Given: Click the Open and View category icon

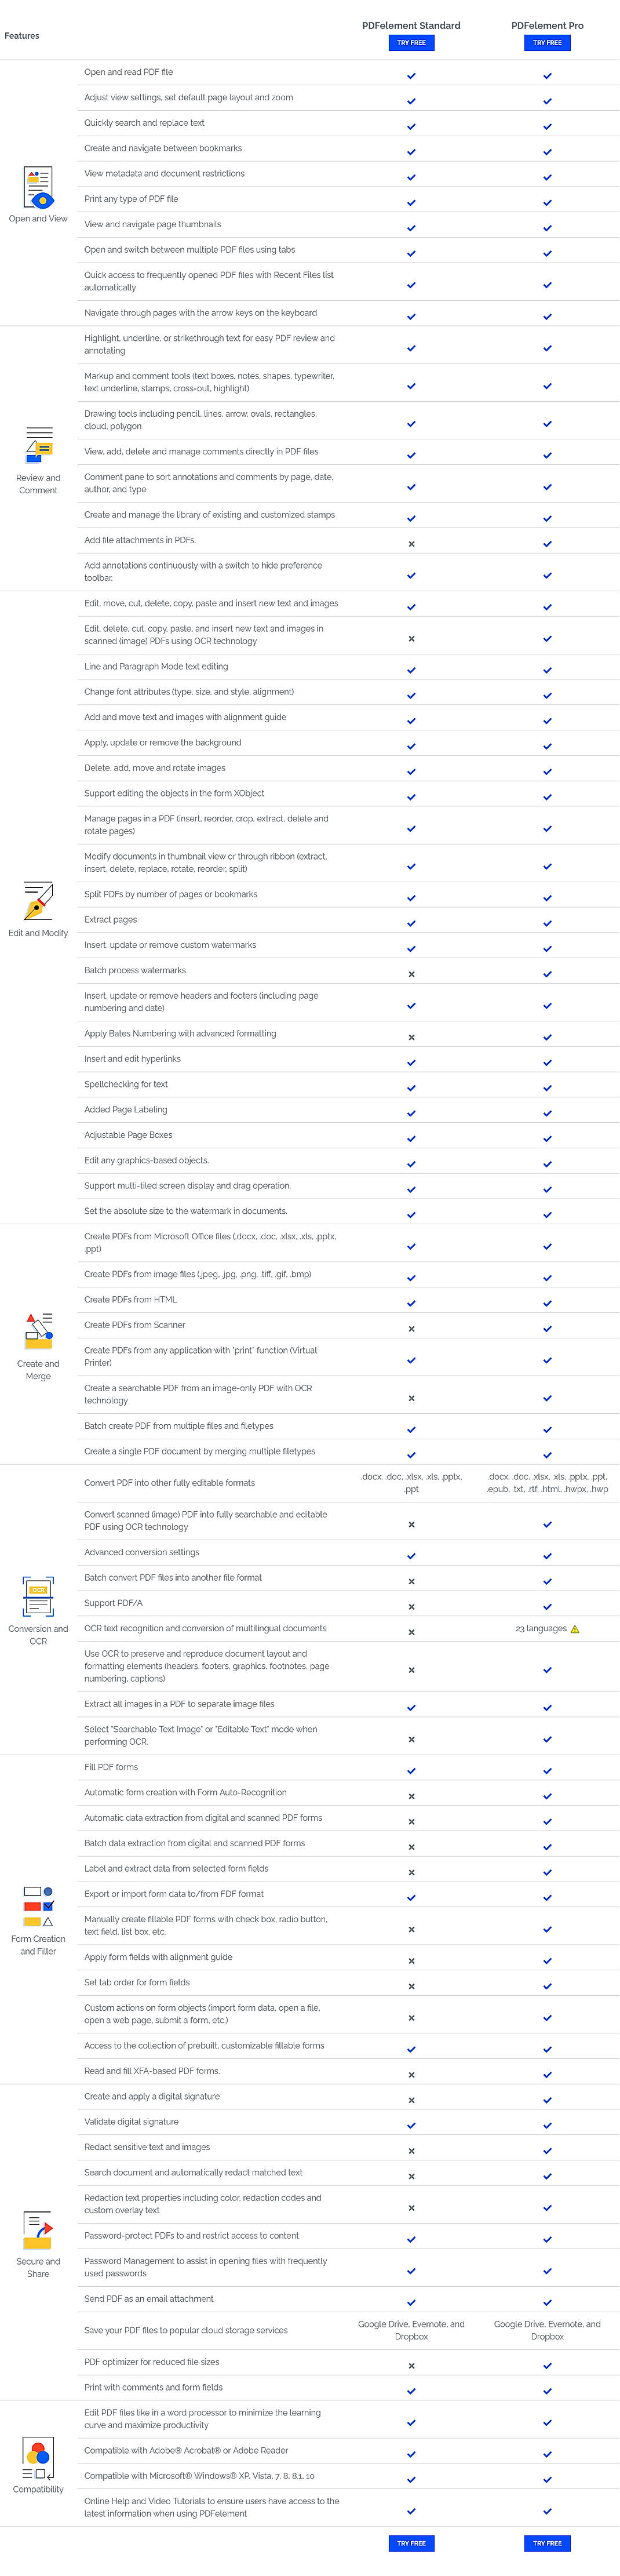Looking at the screenshot, I should coord(37,188).
